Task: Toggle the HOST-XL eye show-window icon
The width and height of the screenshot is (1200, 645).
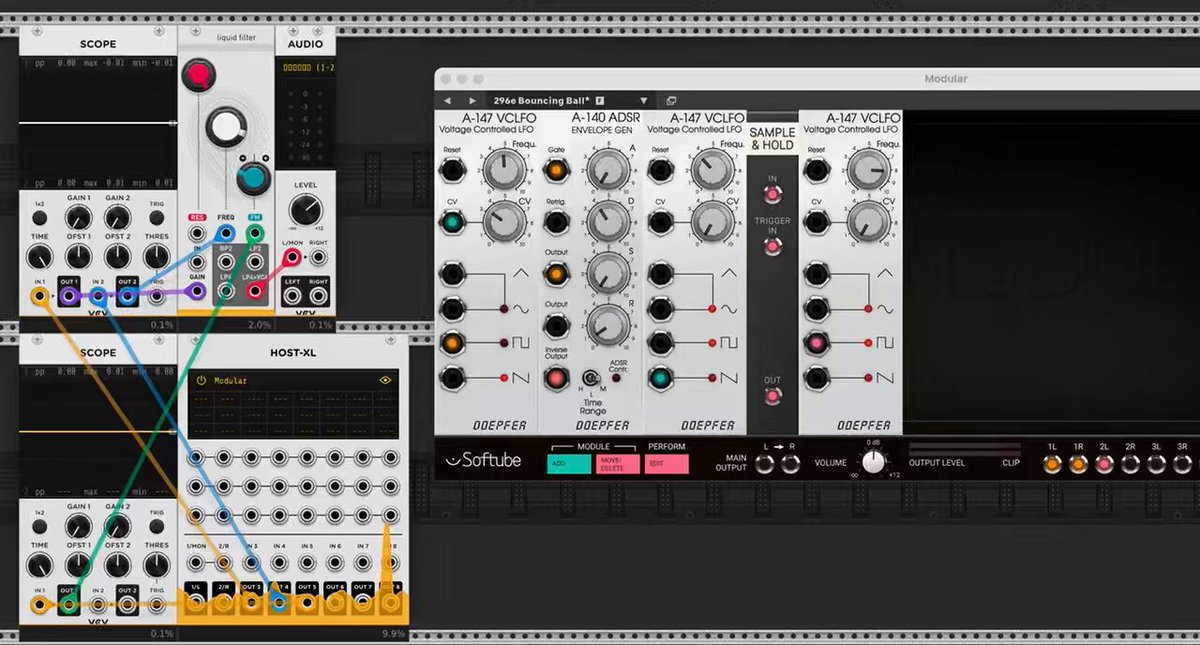Action: pos(386,381)
